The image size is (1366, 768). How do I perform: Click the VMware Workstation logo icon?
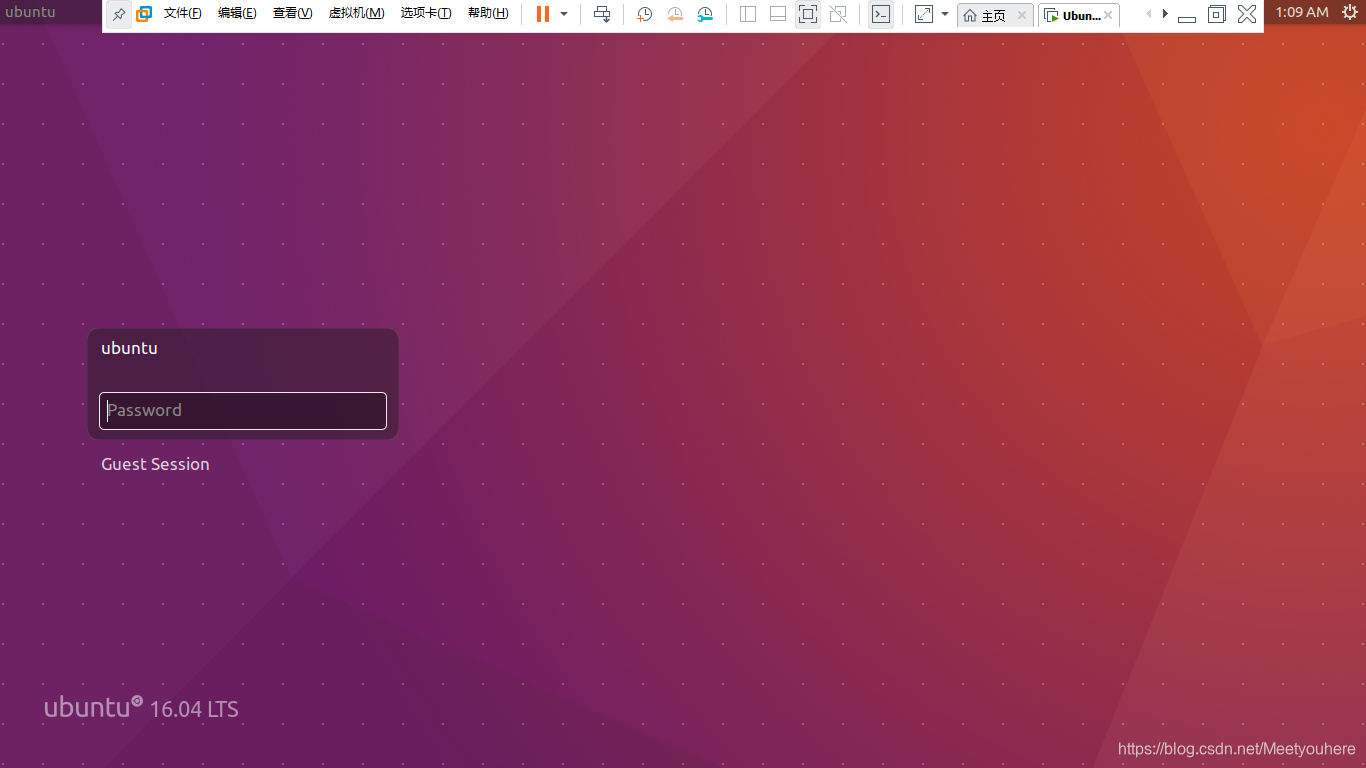click(x=144, y=14)
